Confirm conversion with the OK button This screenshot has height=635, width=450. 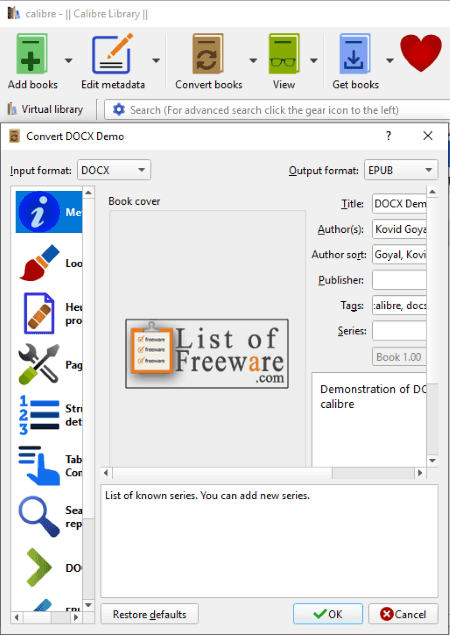click(x=328, y=614)
